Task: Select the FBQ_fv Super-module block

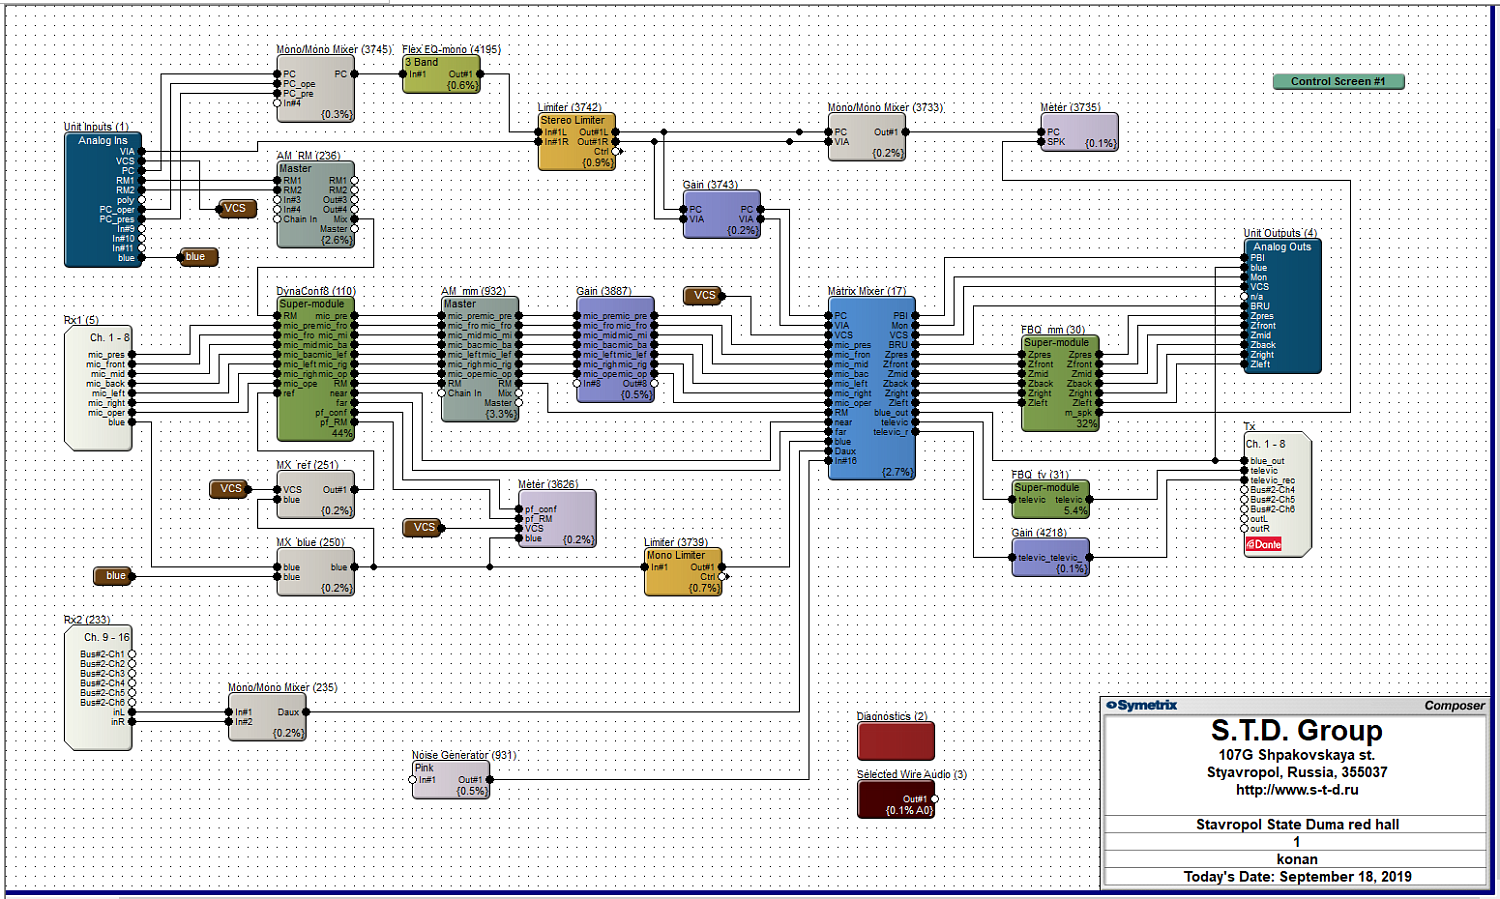Action: tap(1051, 499)
